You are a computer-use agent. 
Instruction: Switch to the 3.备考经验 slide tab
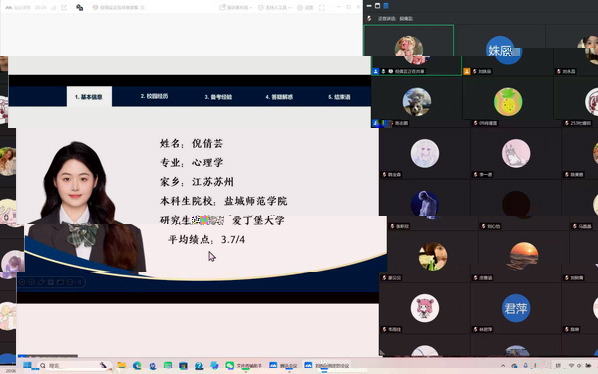(218, 97)
